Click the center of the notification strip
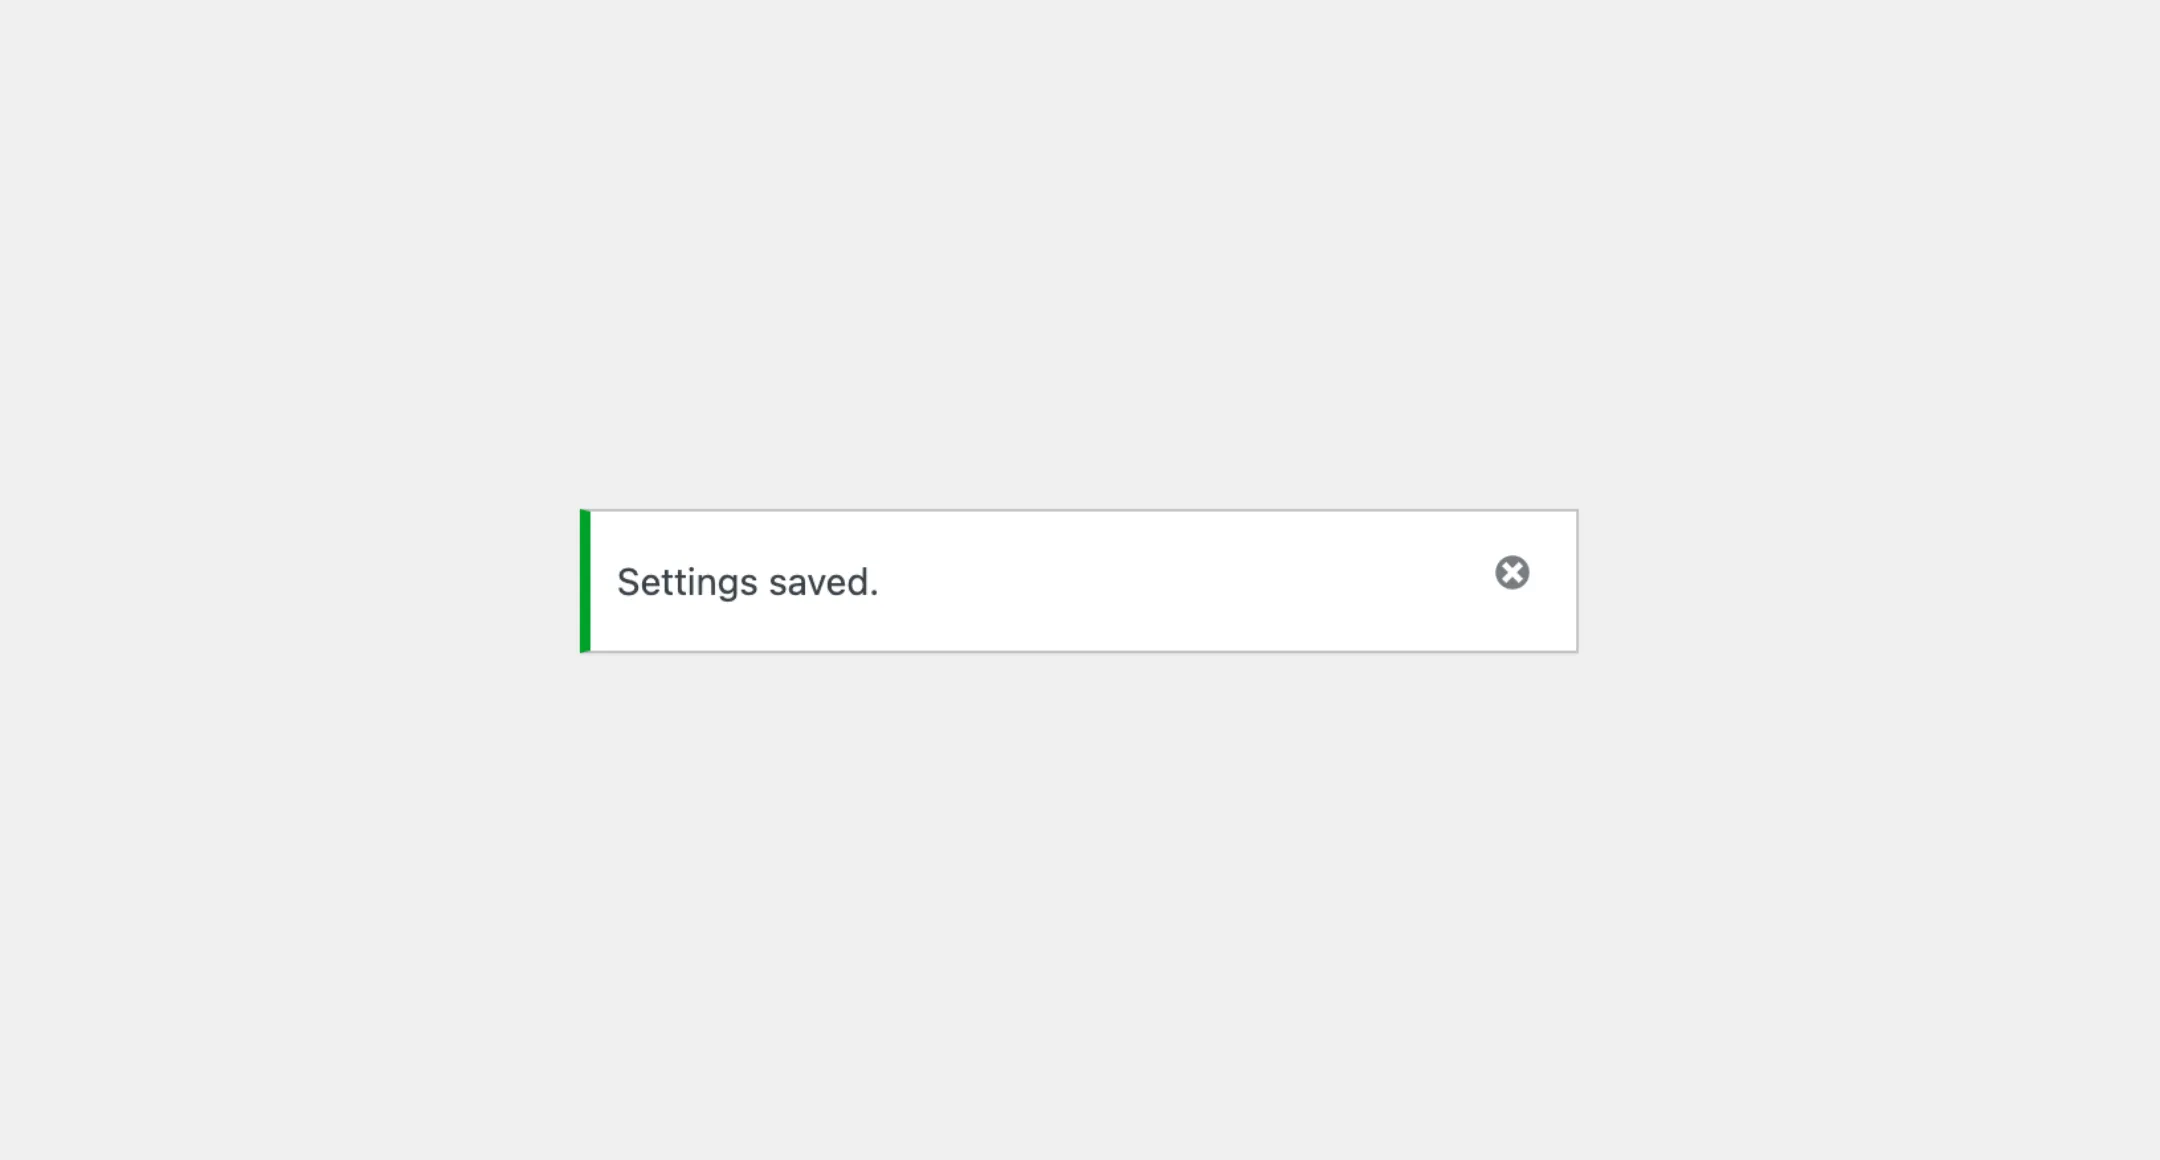The width and height of the screenshot is (2160, 1160). 1080,580
